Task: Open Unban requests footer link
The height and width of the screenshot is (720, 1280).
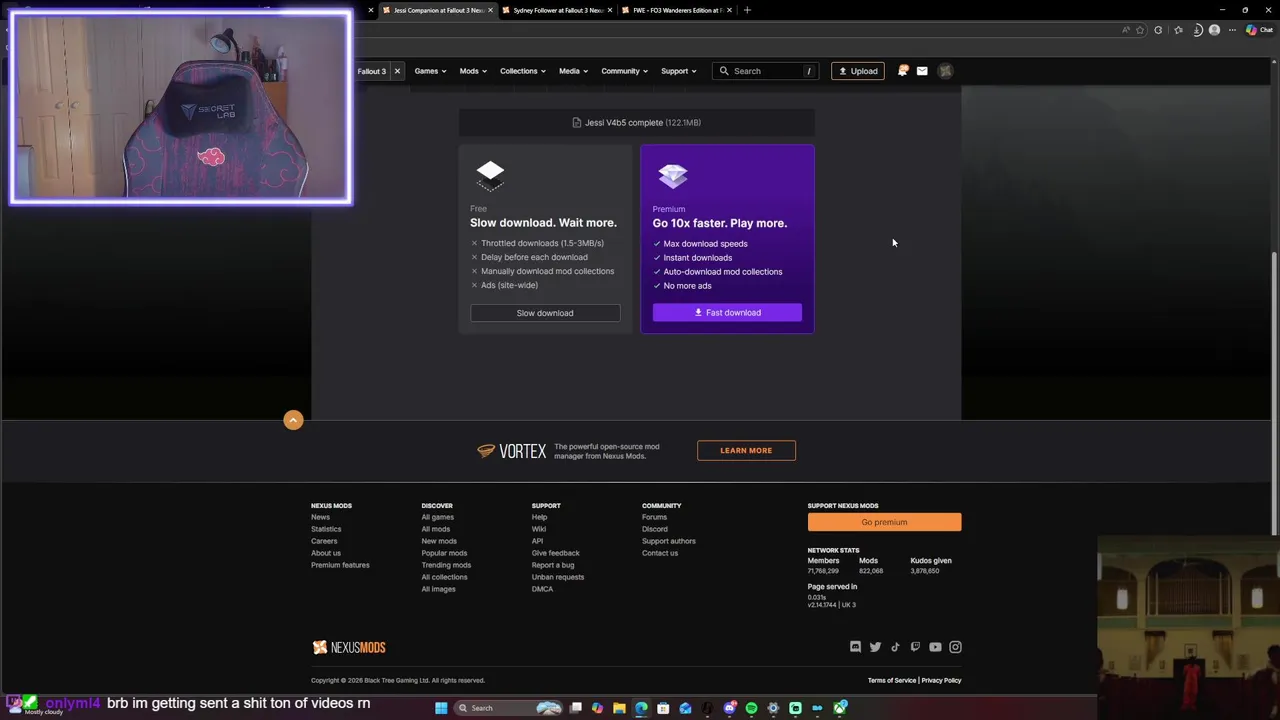Action: coord(558,577)
